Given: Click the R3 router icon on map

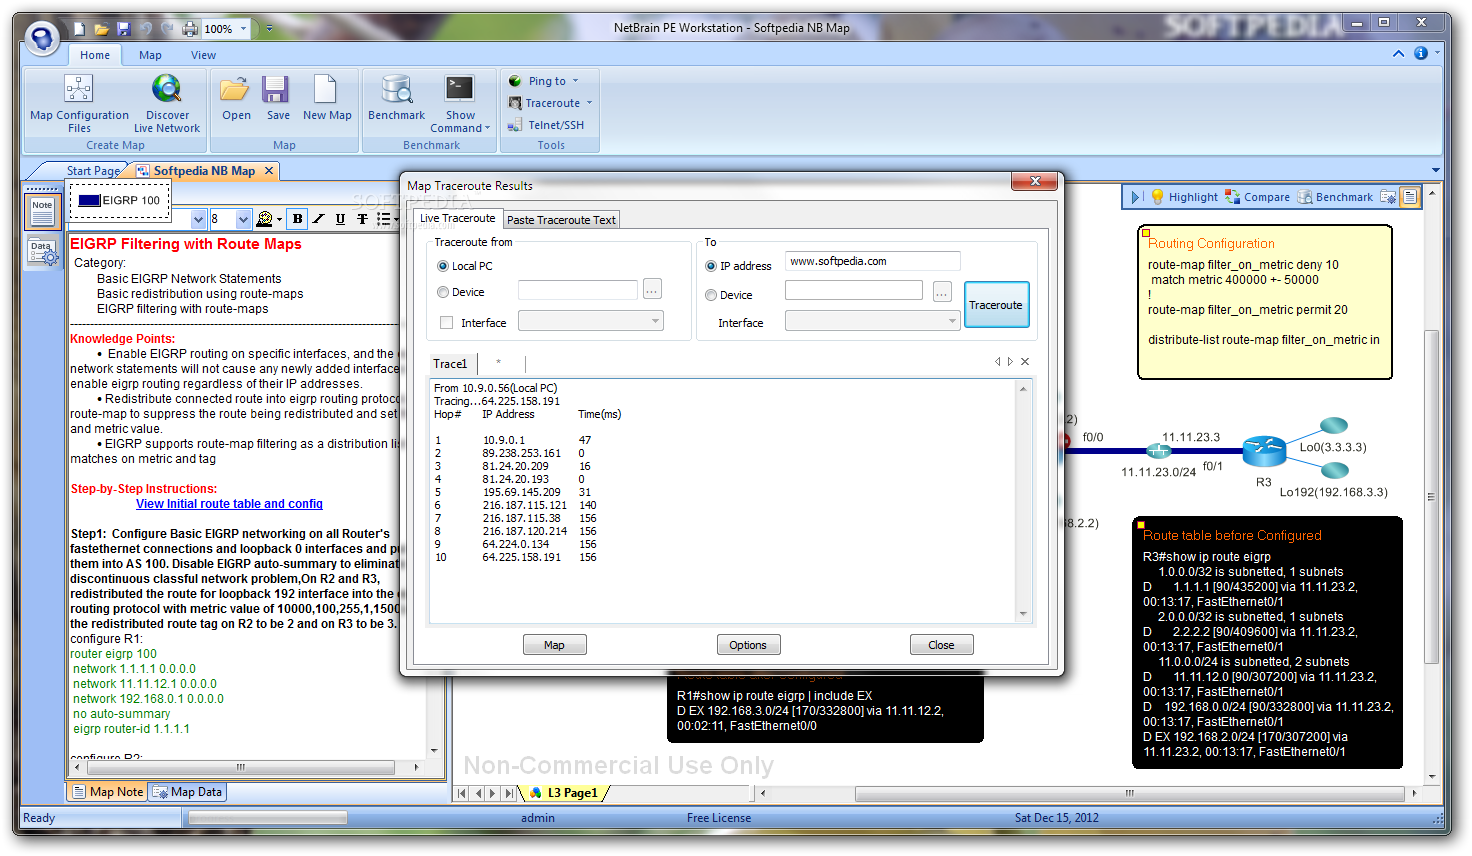Looking at the screenshot, I should coord(1264,451).
